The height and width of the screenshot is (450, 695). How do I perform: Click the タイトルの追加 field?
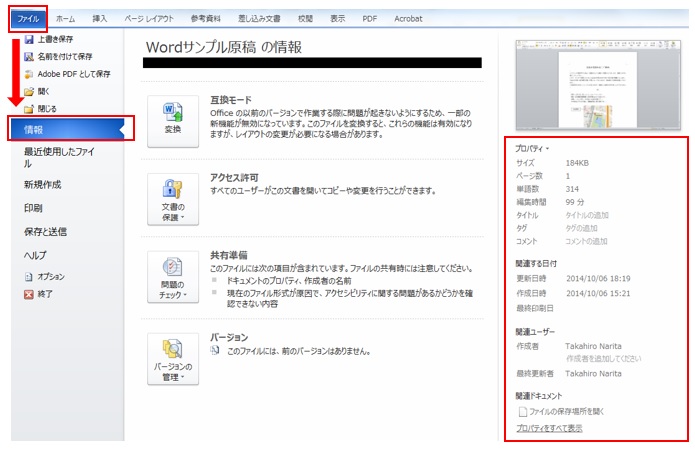(x=587, y=215)
